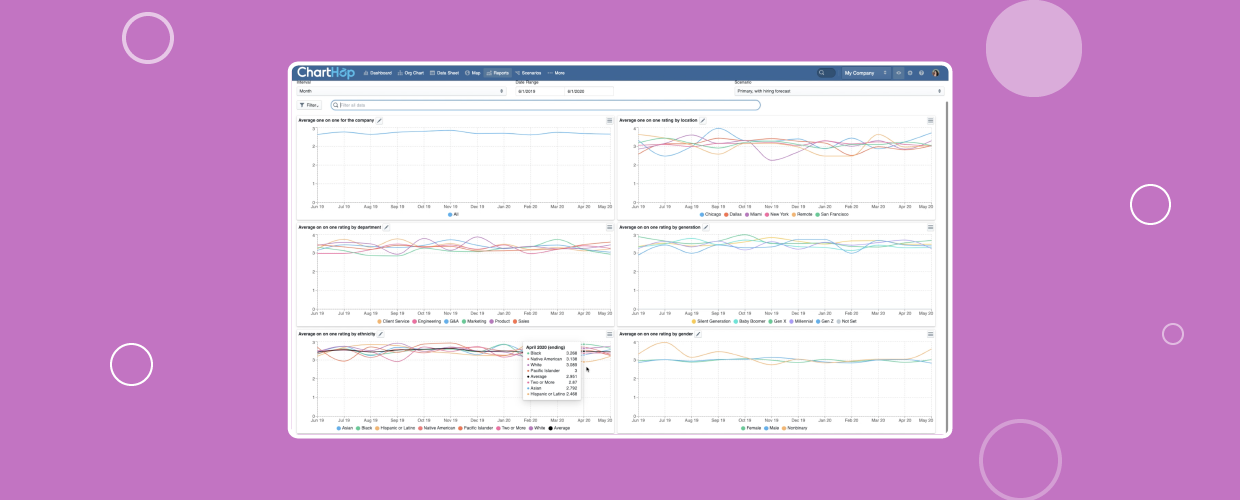Expand the Interval Month dropdown
The height and width of the screenshot is (502, 1240).
tap(402, 91)
